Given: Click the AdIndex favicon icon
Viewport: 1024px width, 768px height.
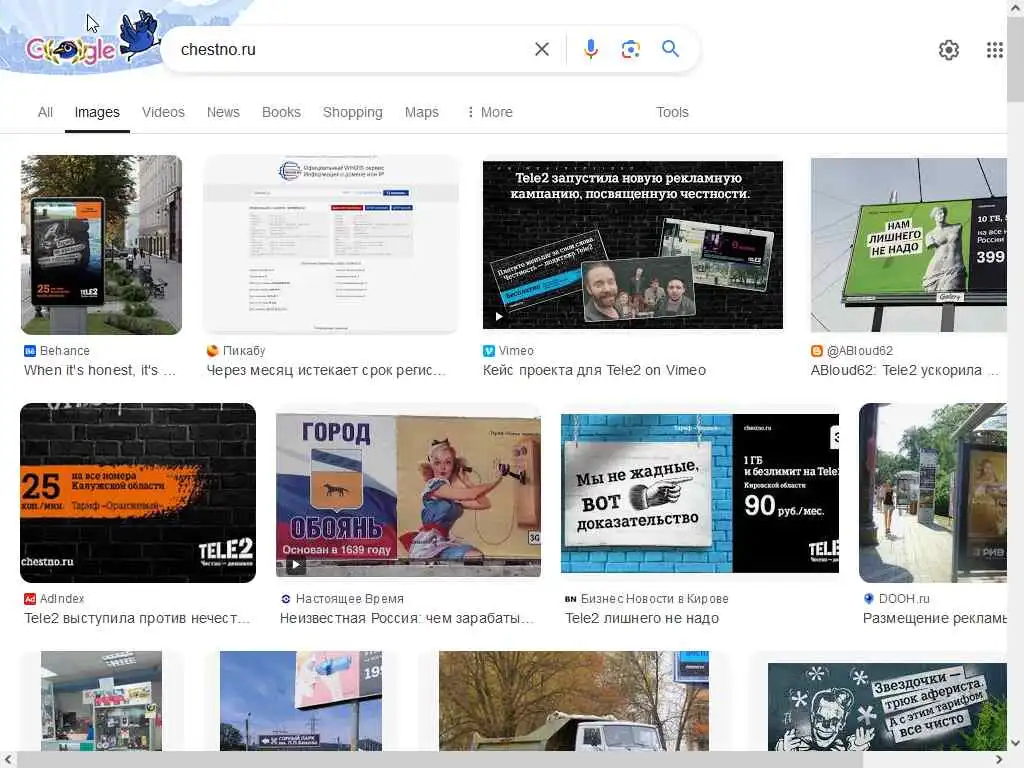Looking at the screenshot, I should click(29, 599).
